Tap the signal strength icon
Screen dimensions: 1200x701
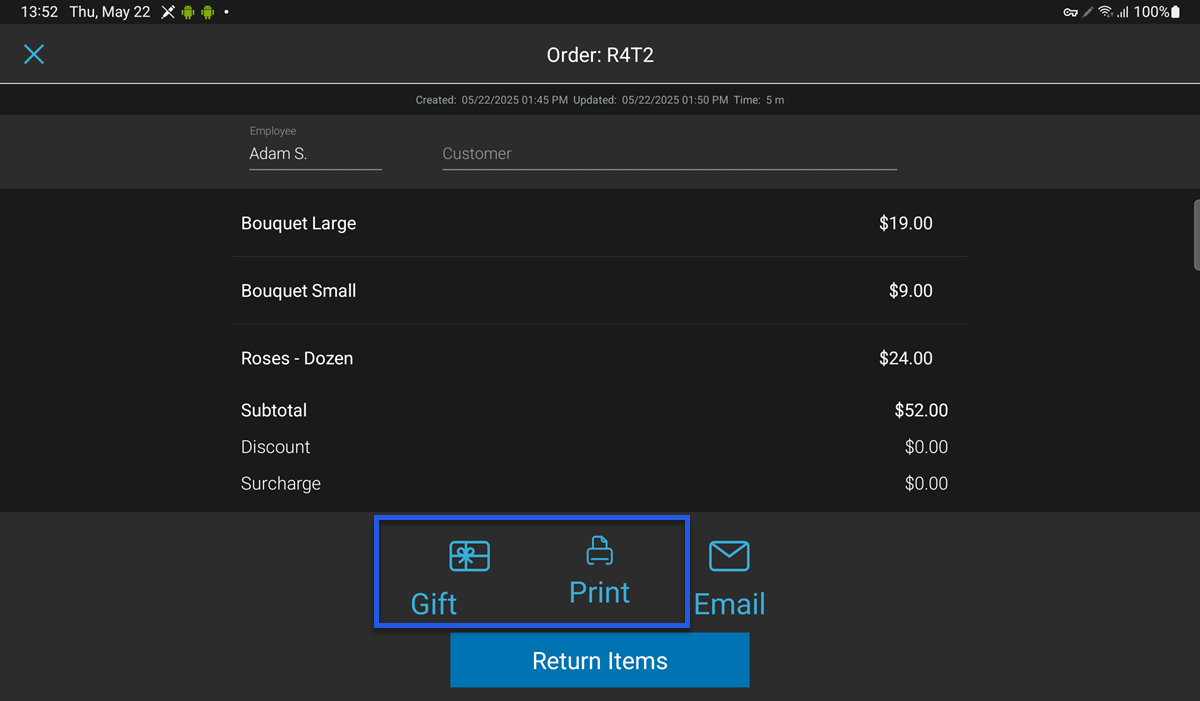[x=1123, y=12]
